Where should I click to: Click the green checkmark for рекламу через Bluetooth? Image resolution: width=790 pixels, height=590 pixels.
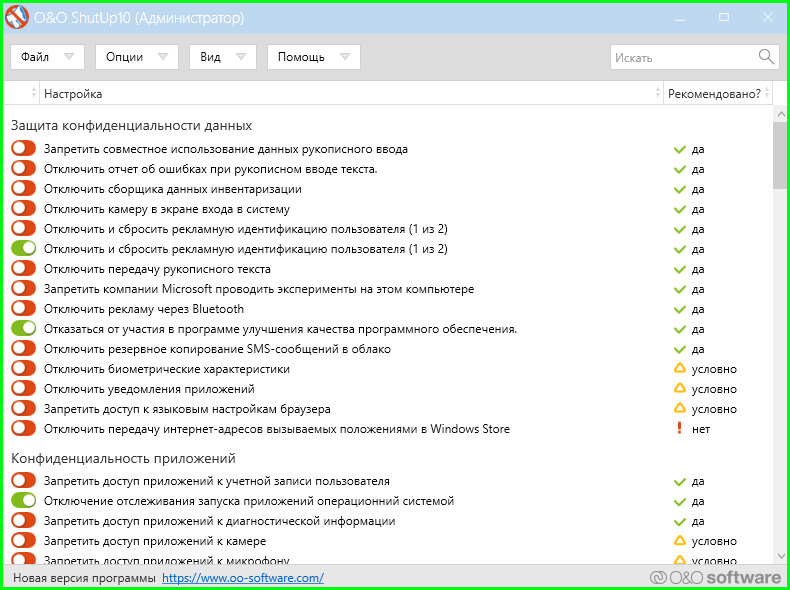(x=680, y=309)
